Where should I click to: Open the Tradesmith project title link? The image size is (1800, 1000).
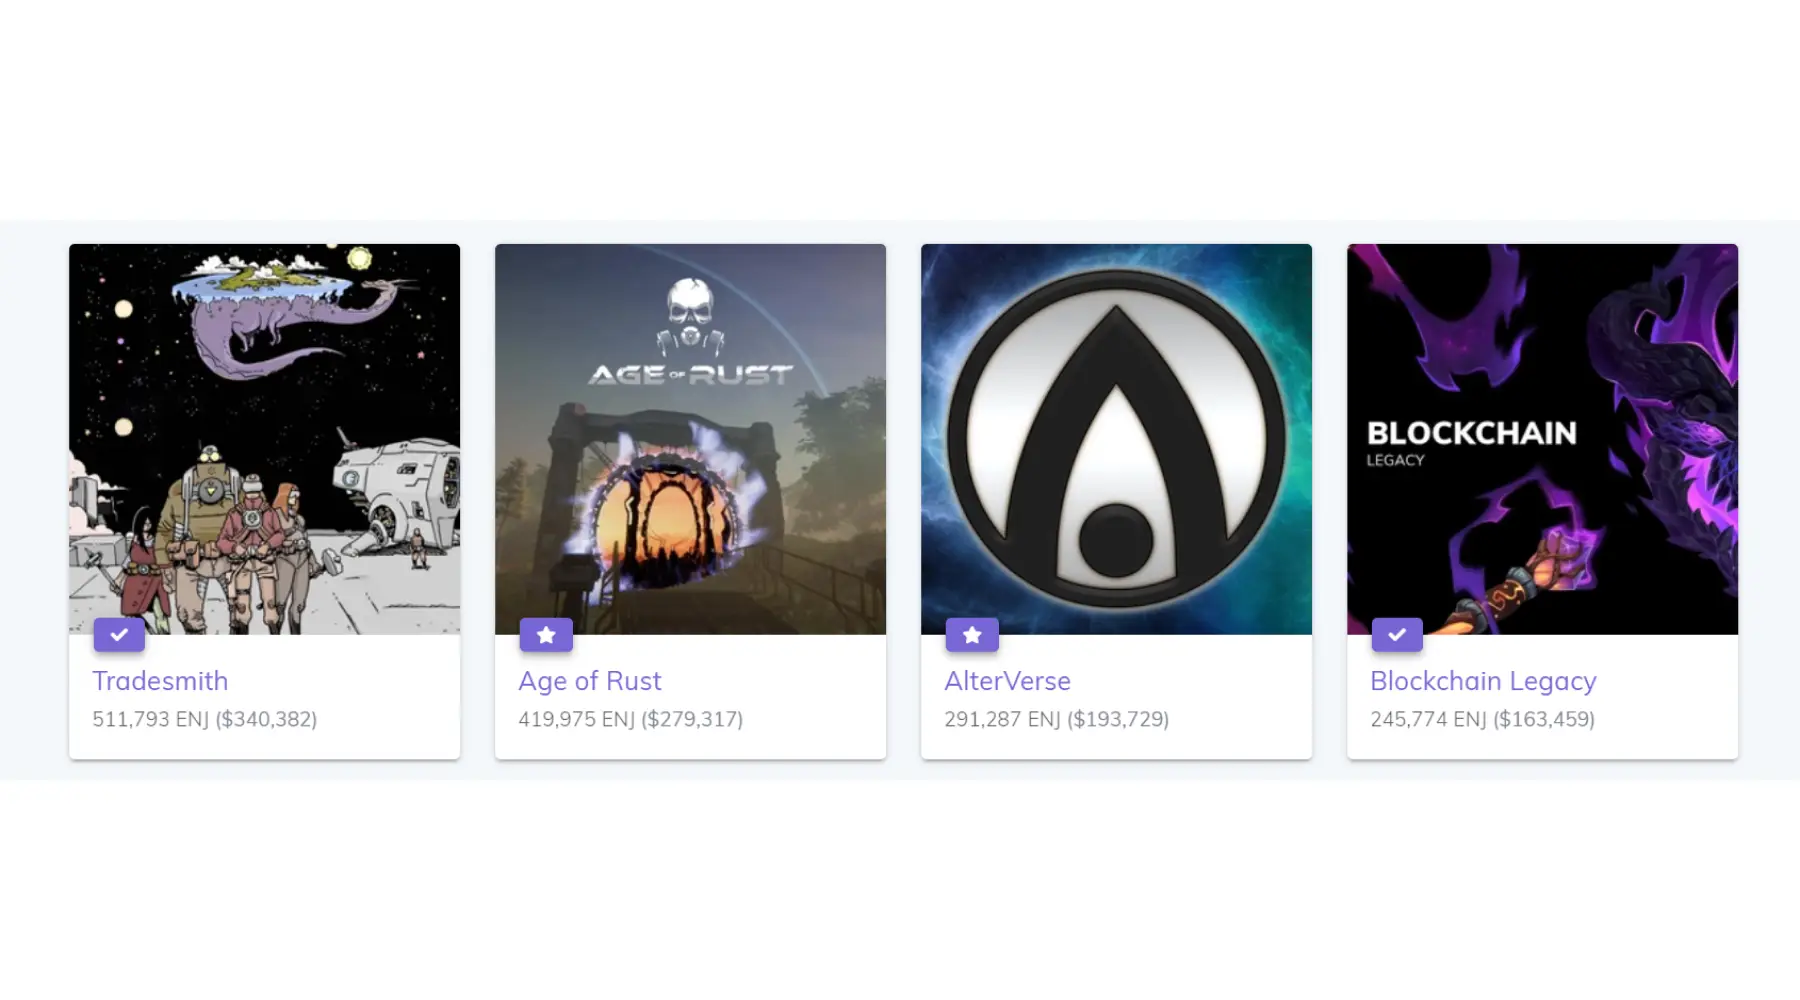point(160,681)
